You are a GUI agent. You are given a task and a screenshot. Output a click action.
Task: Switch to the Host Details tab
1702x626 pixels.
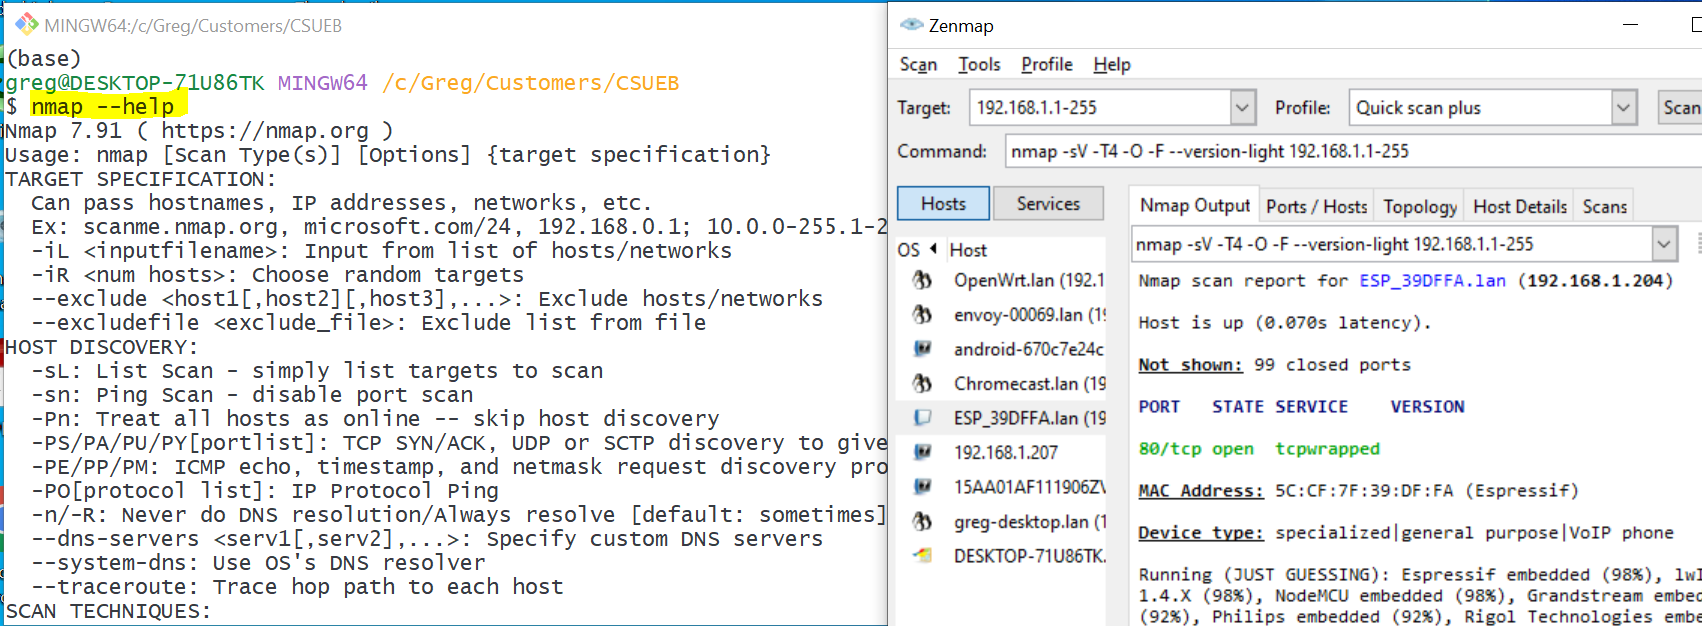click(1520, 207)
